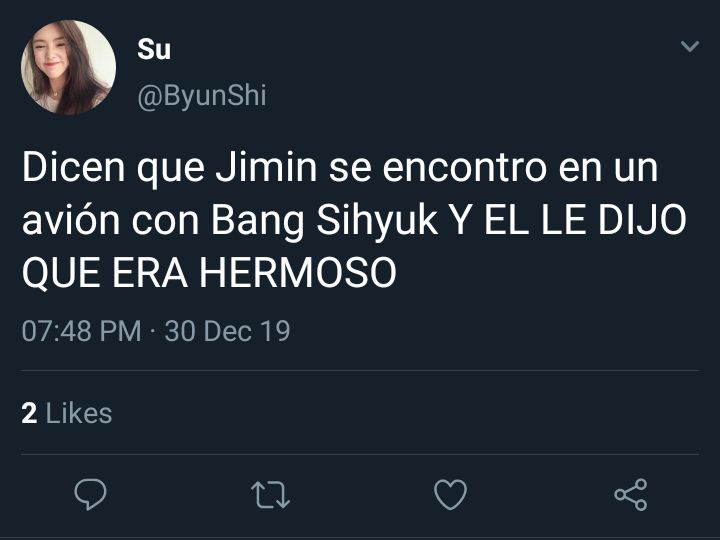Click the word avión in the tweet
720x540 pixels.
[71, 220]
